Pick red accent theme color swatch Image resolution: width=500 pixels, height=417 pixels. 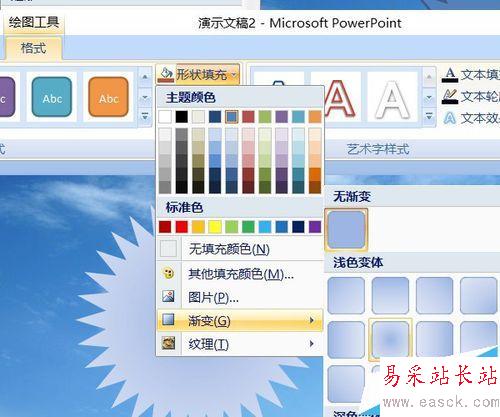(248, 117)
